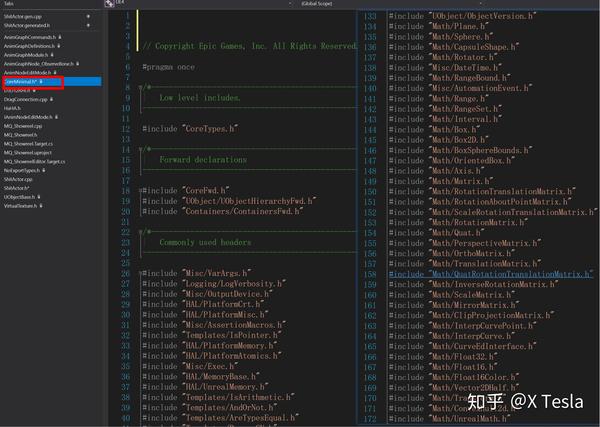Open AnimNodeEditMode.h tab
Screen dimensions: 600x427
click(28, 72)
